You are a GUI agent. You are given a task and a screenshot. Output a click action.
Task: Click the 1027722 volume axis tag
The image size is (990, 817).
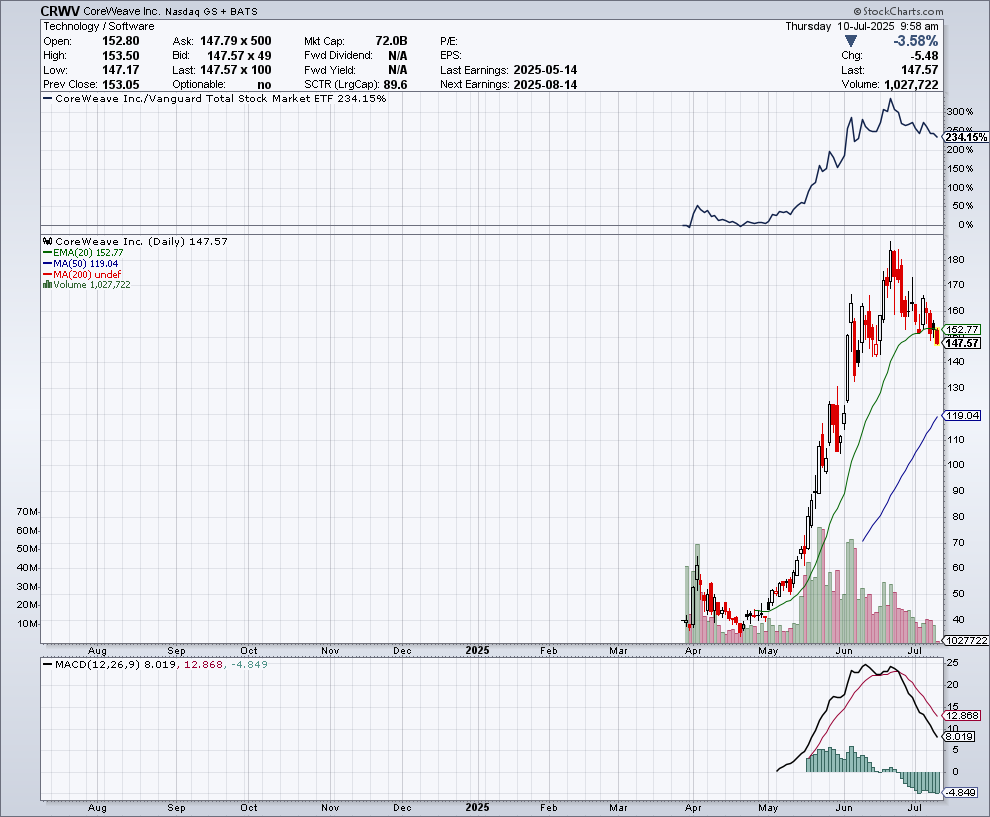click(966, 640)
